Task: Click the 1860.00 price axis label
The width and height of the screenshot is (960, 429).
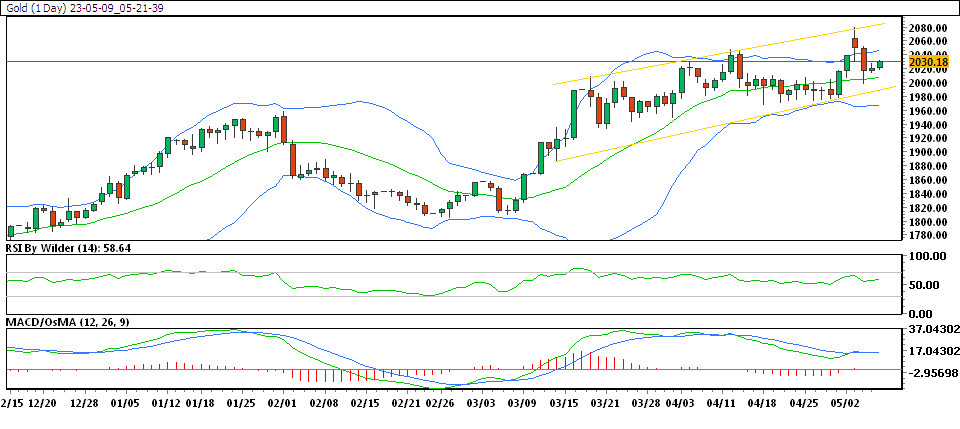Action: 929,181
